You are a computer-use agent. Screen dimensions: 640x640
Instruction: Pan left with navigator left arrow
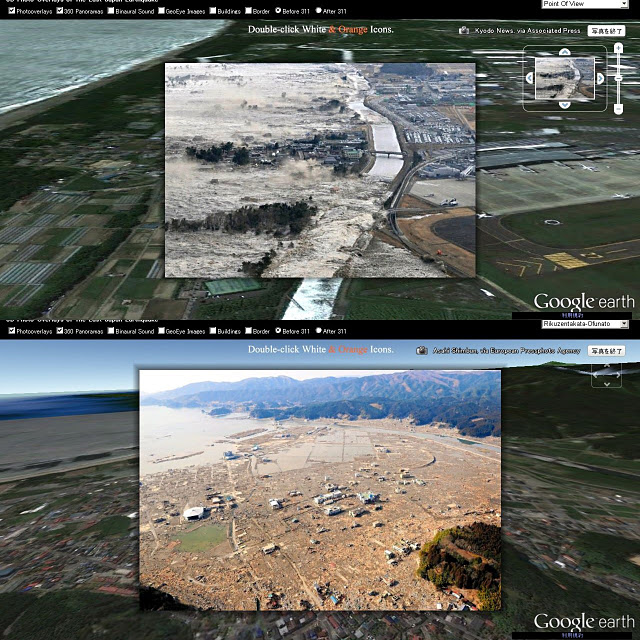coord(529,78)
